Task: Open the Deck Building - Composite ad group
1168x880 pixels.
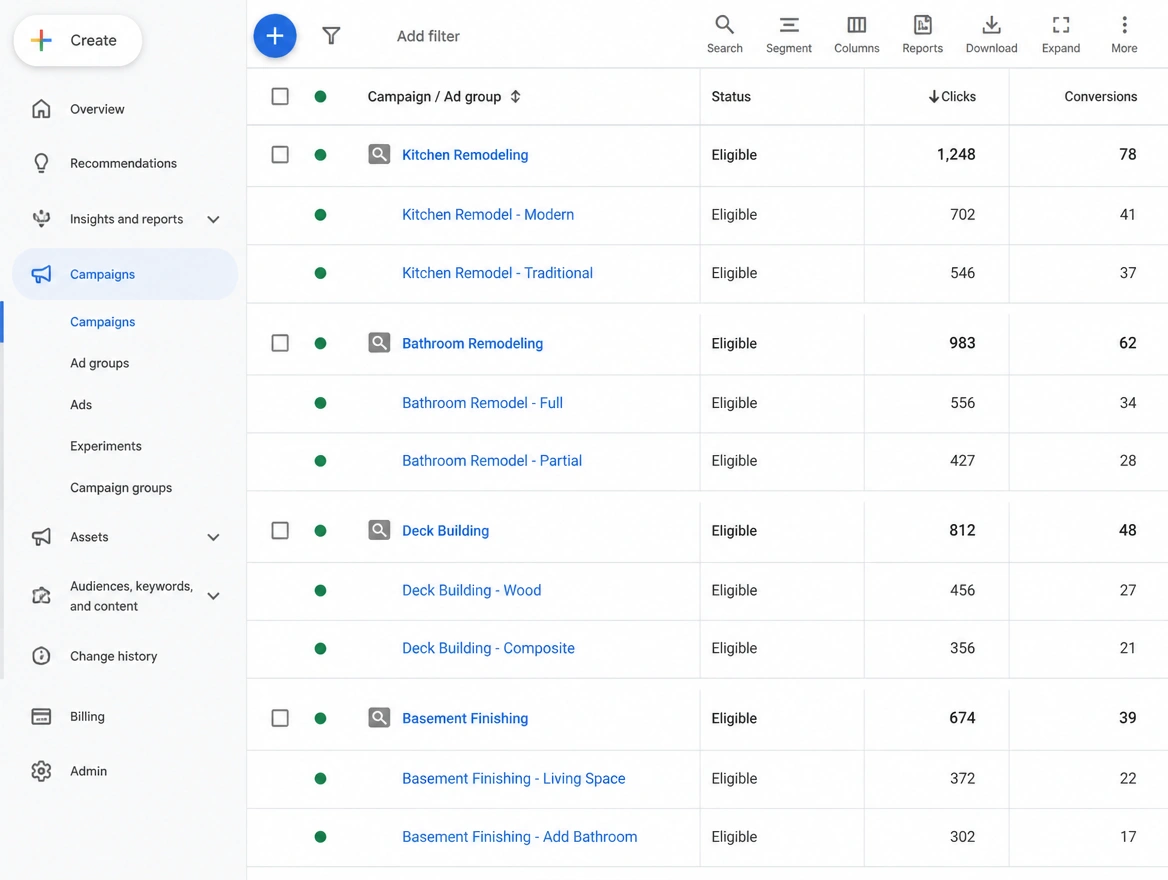Action: [489, 648]
